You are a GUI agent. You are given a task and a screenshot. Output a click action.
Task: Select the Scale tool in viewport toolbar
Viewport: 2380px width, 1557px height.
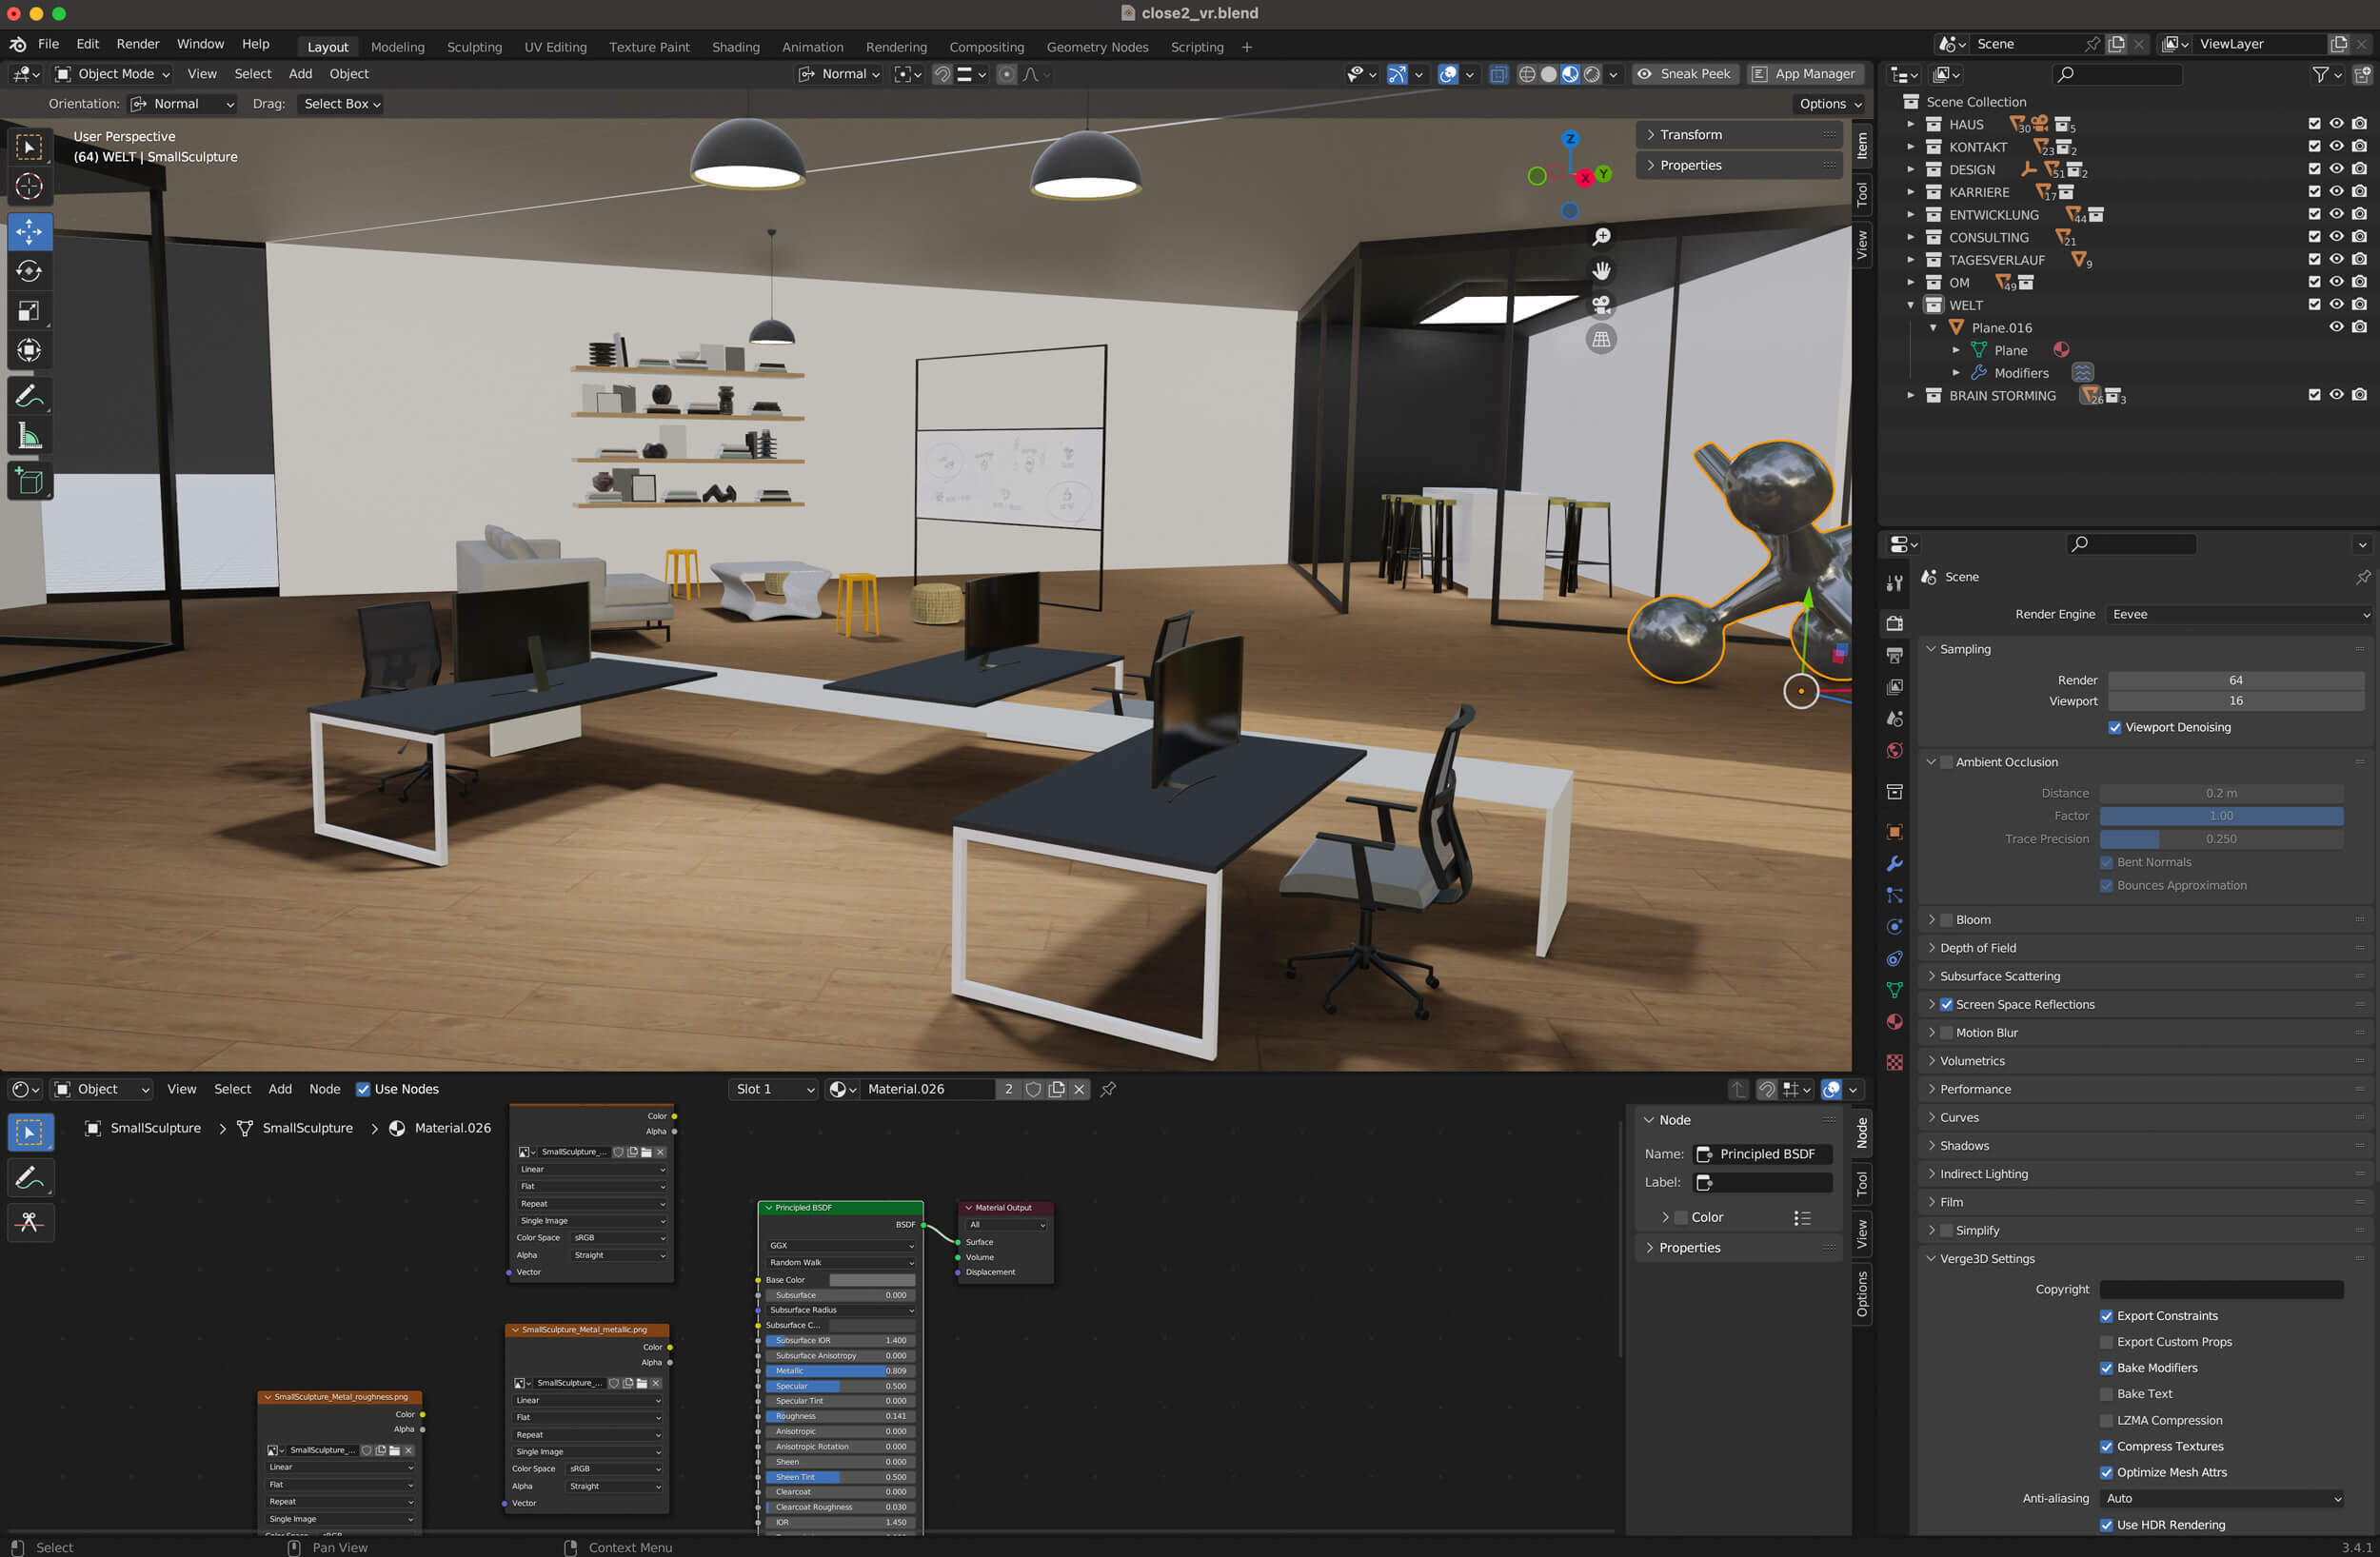[x=29, y=311]
